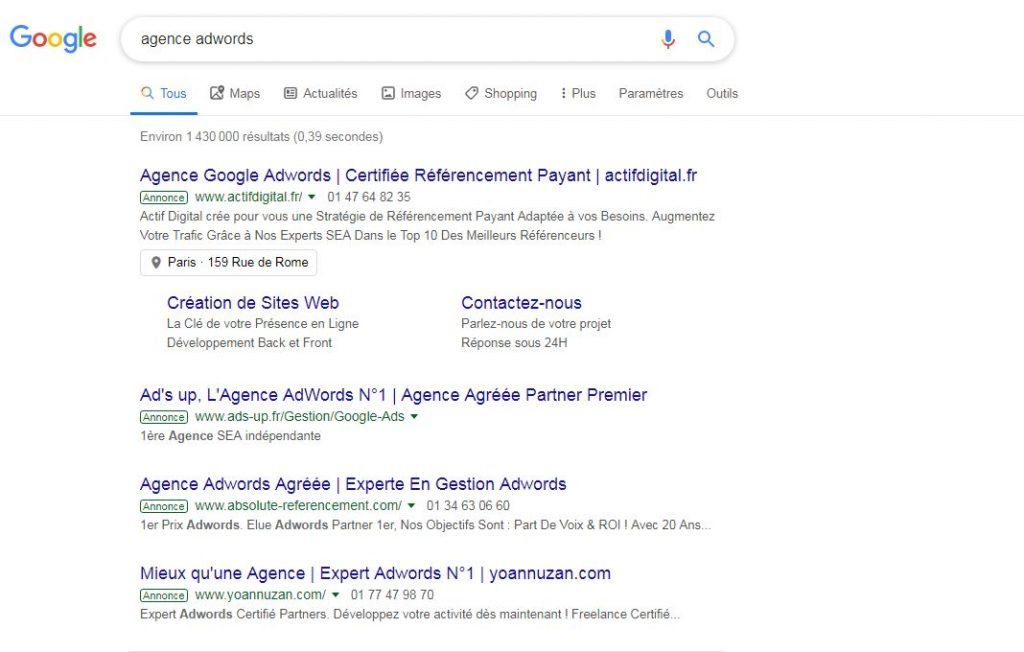Click the Shopping tag icon
The width and height of the screenshot is (1024, 652).
(x=472, y=93)
